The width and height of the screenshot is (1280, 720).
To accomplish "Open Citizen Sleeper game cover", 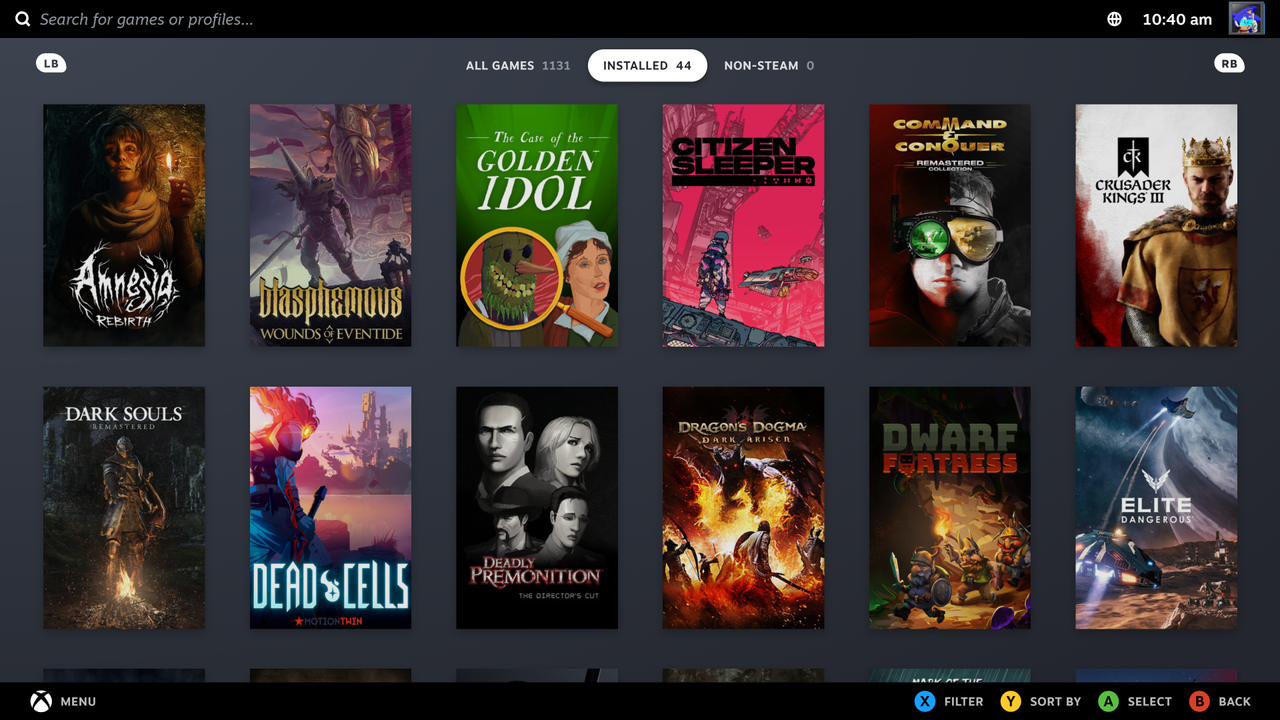I will point(743,225).
